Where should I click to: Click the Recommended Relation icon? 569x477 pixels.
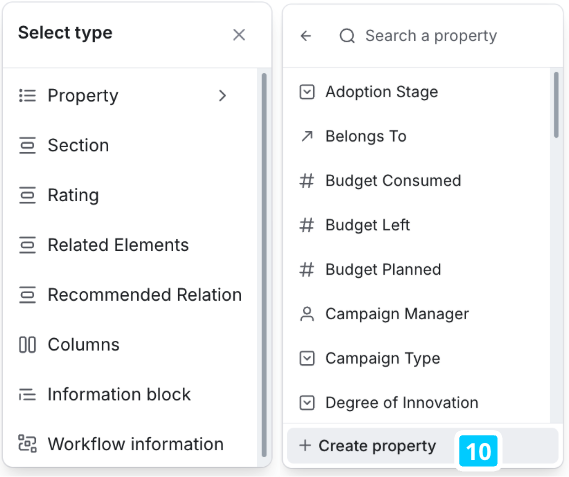coord(28,294)
